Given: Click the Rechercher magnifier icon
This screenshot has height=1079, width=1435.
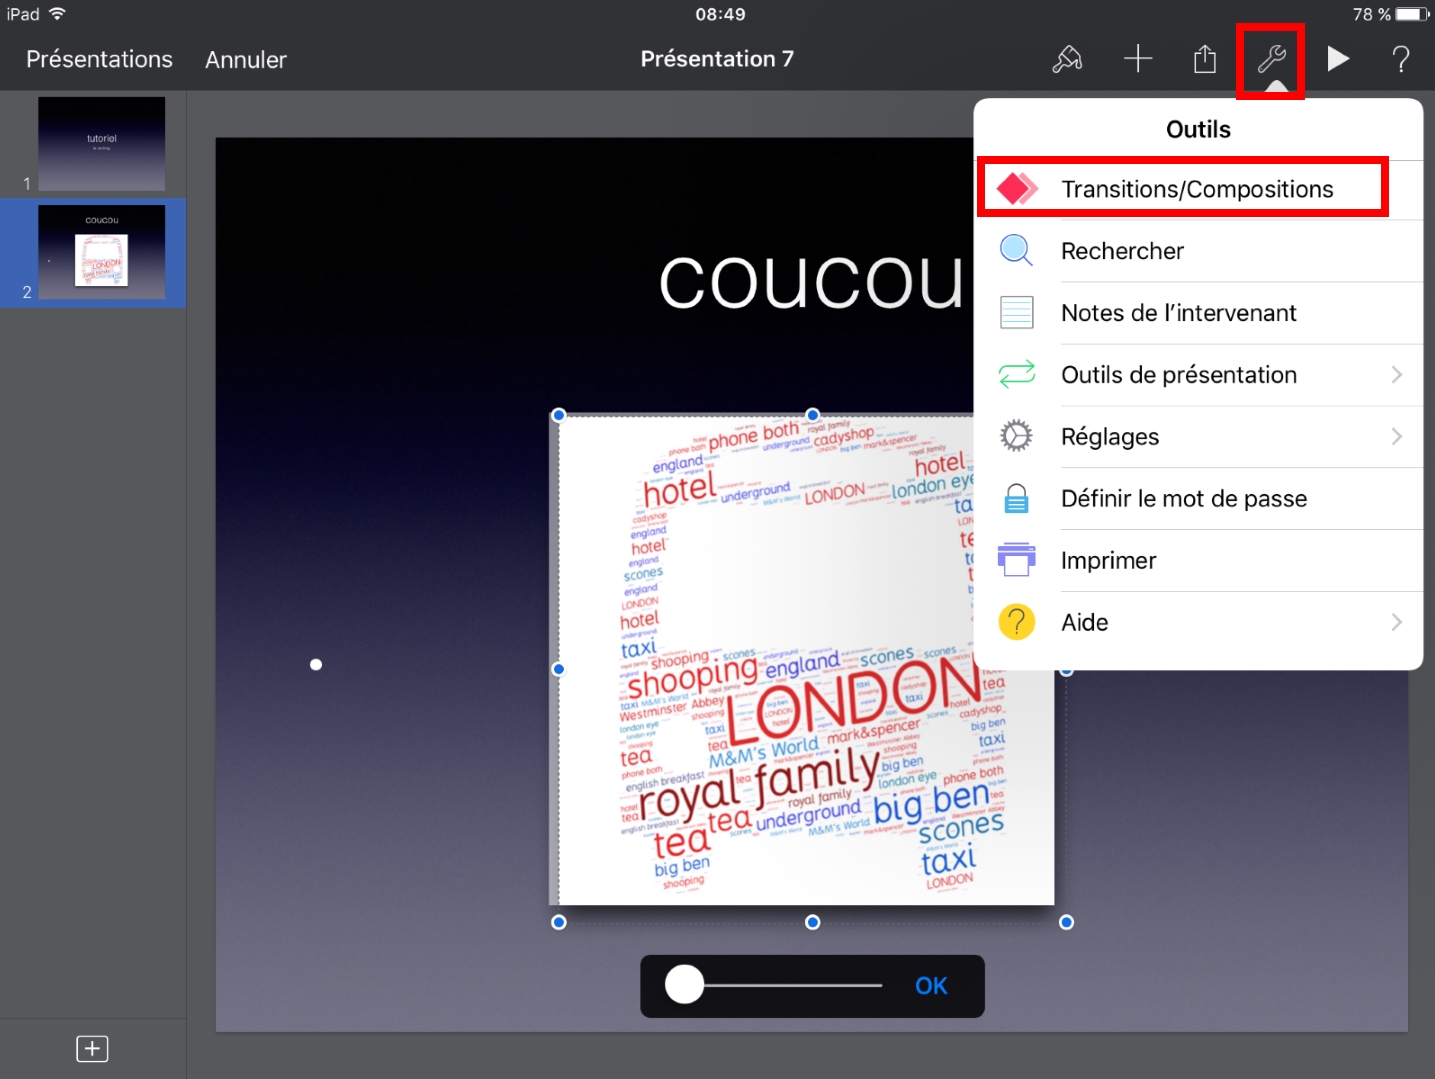Looking at the screenshot, I should pyautogui.click(x=1016, y=251).
